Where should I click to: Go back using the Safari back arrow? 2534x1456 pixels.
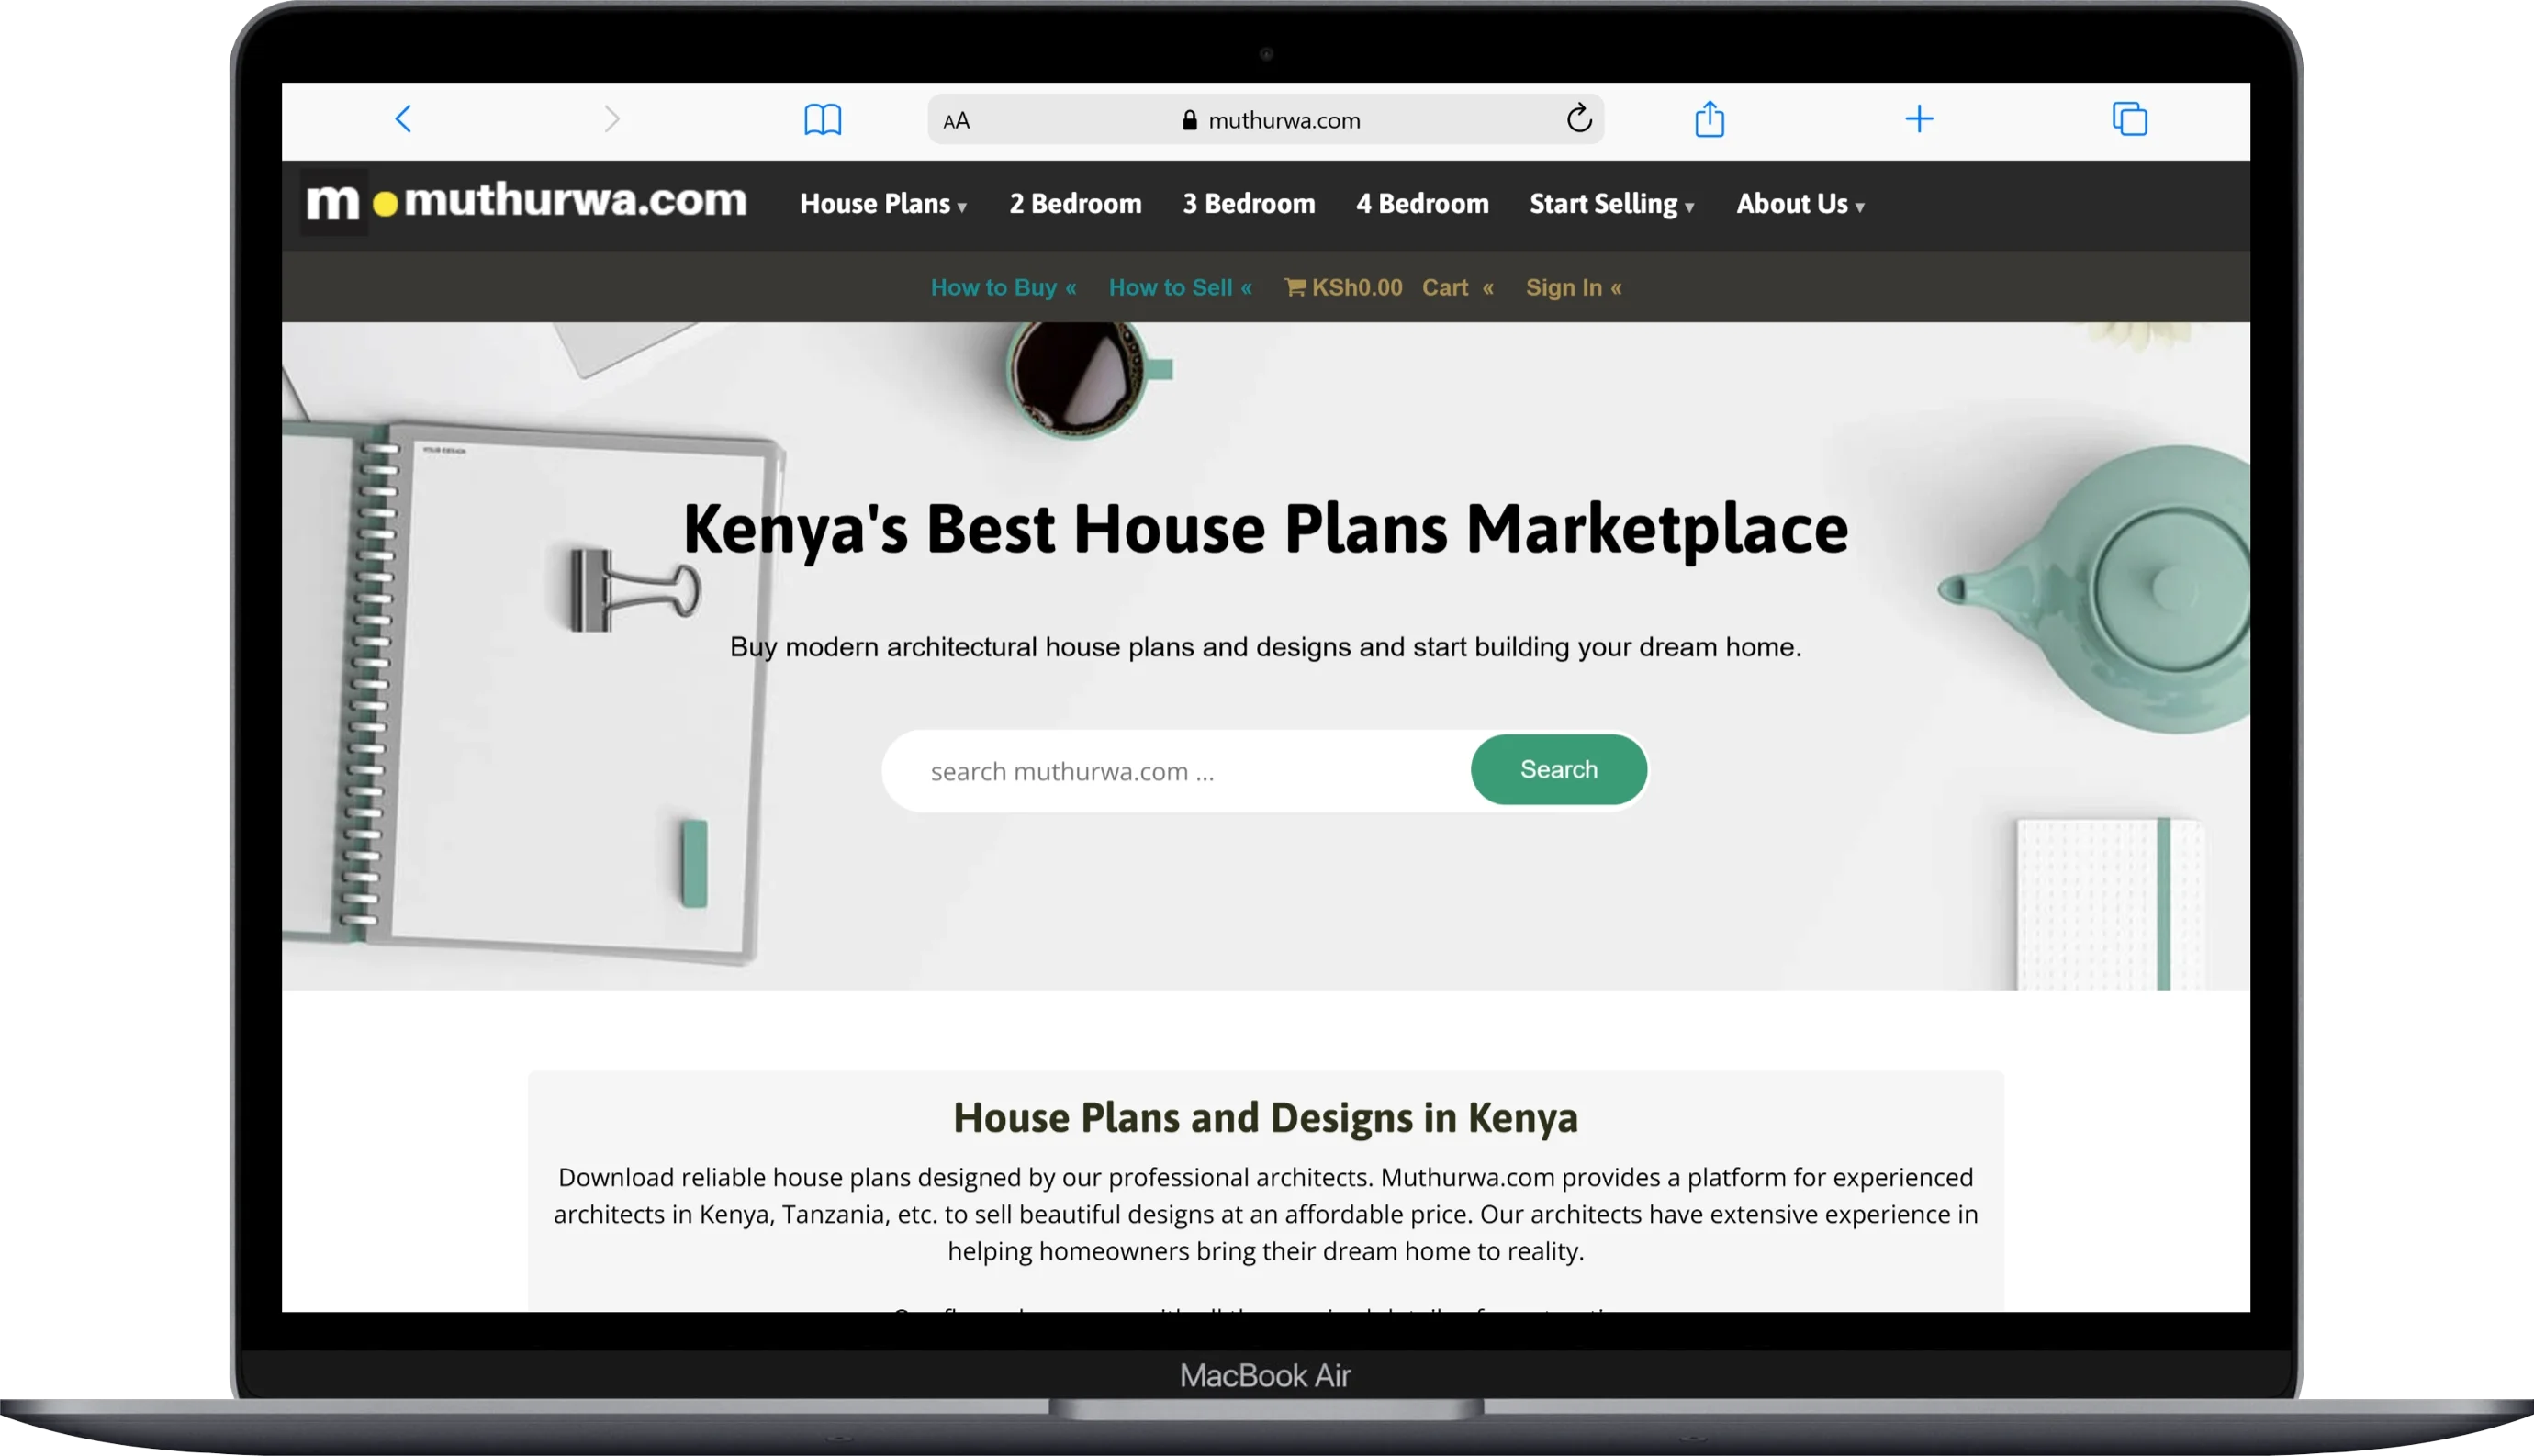tap(403, 119)
